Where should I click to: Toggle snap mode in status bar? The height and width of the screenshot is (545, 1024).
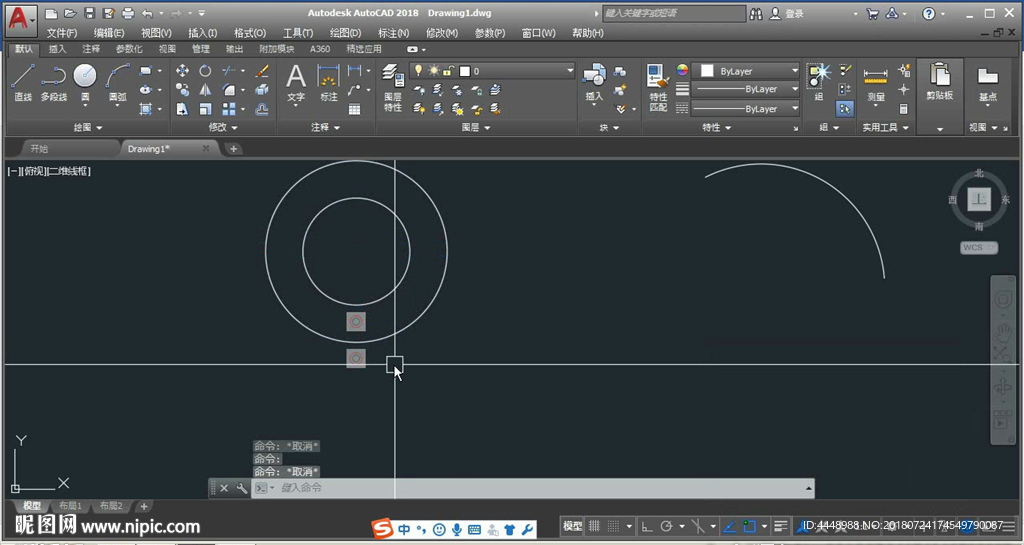(614, 526)
